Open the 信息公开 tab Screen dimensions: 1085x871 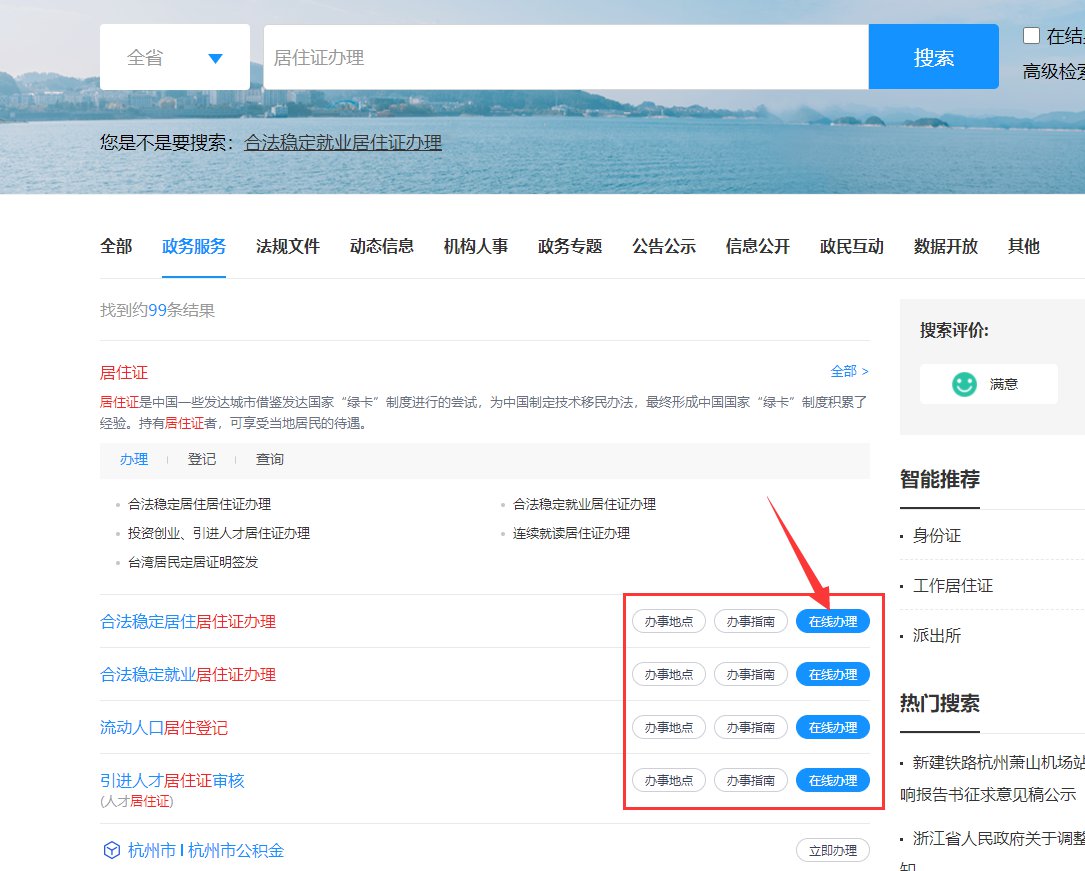click(x=758, y=246)
